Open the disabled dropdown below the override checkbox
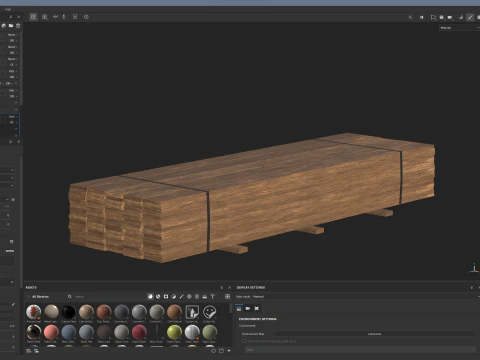480x360 pixels. pos(360,349)
